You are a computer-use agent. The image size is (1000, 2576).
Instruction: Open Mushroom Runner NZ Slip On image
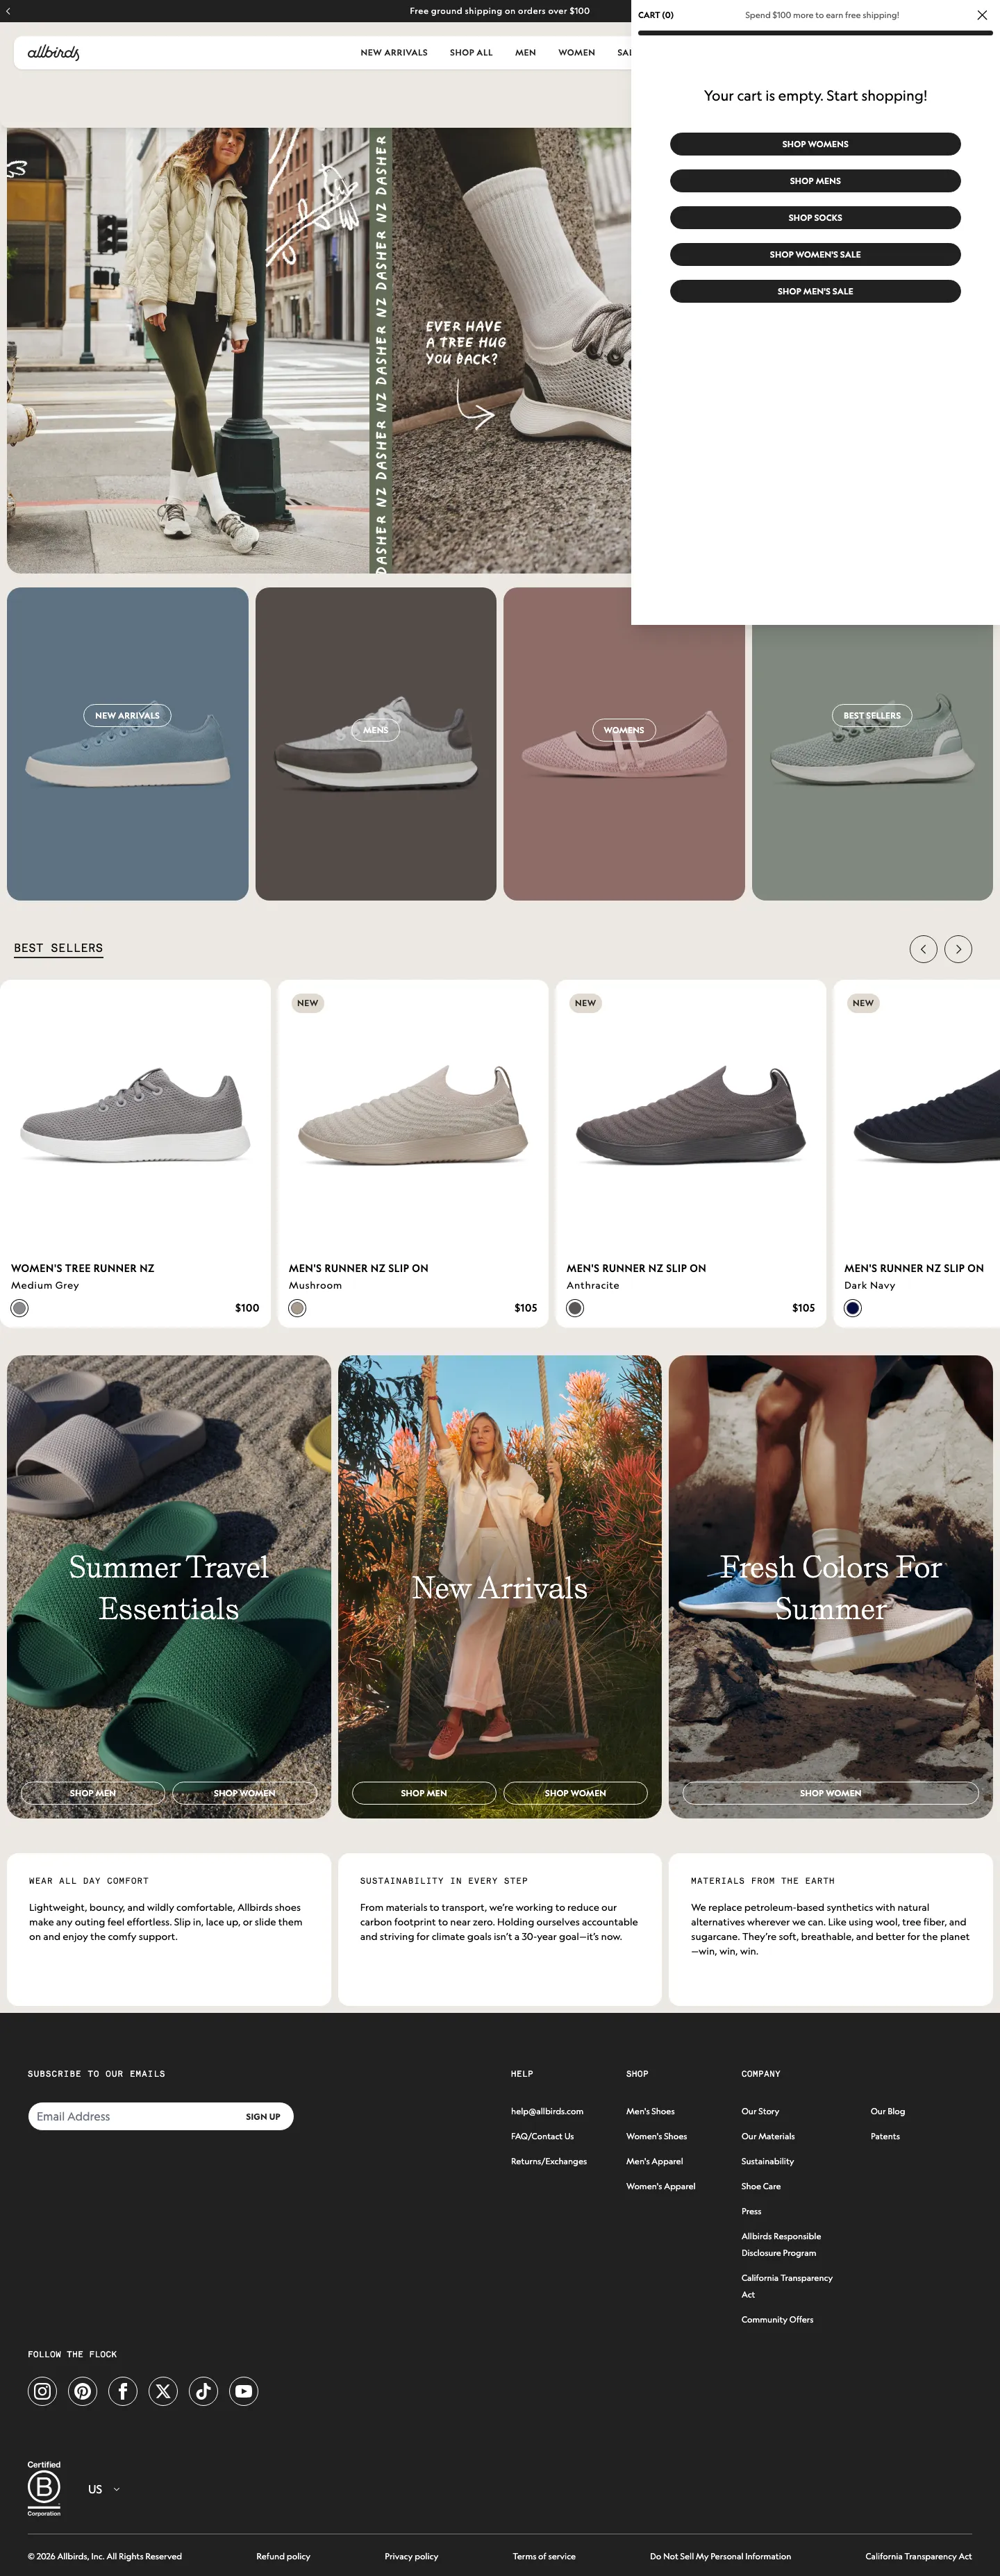(413, 1115)
